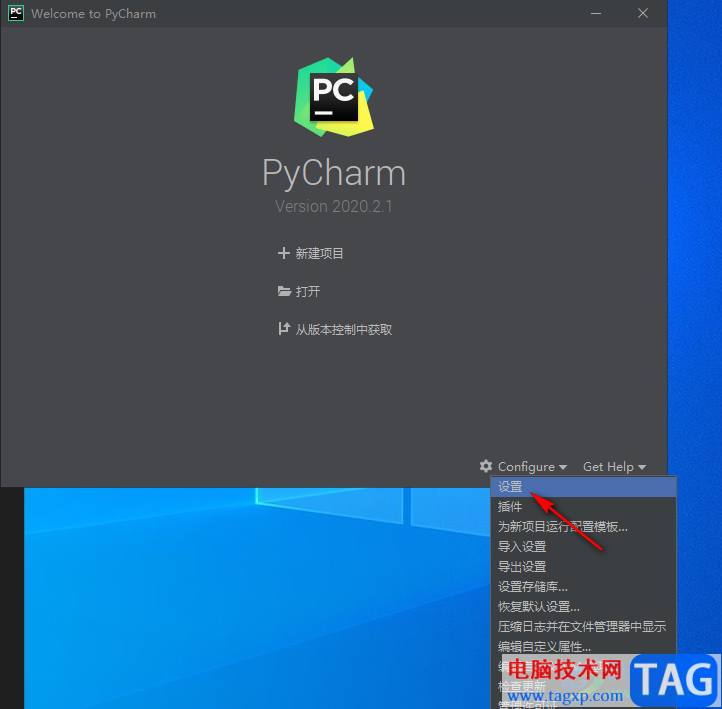Click the PyCharm logo in title bar
Viewport: 722px width, 709px height.
pyautogui.click(x=16, y=13)
